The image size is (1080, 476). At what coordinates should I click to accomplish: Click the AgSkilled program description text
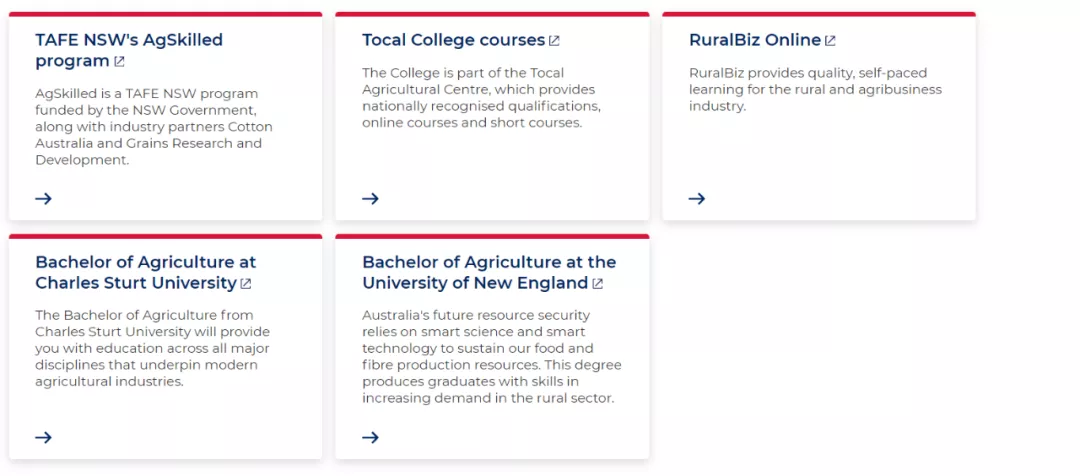[153, 127]
